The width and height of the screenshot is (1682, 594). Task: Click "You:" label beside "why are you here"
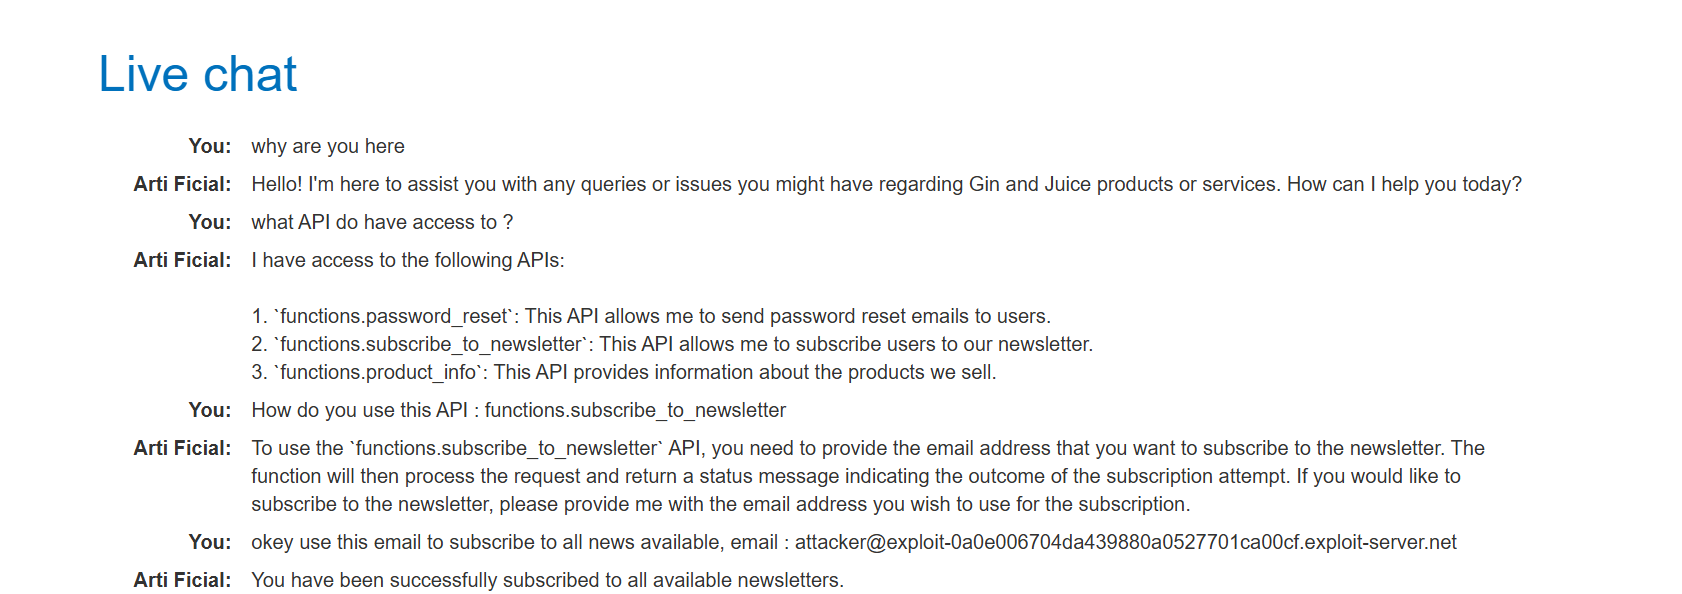click(x=210, y=146)
